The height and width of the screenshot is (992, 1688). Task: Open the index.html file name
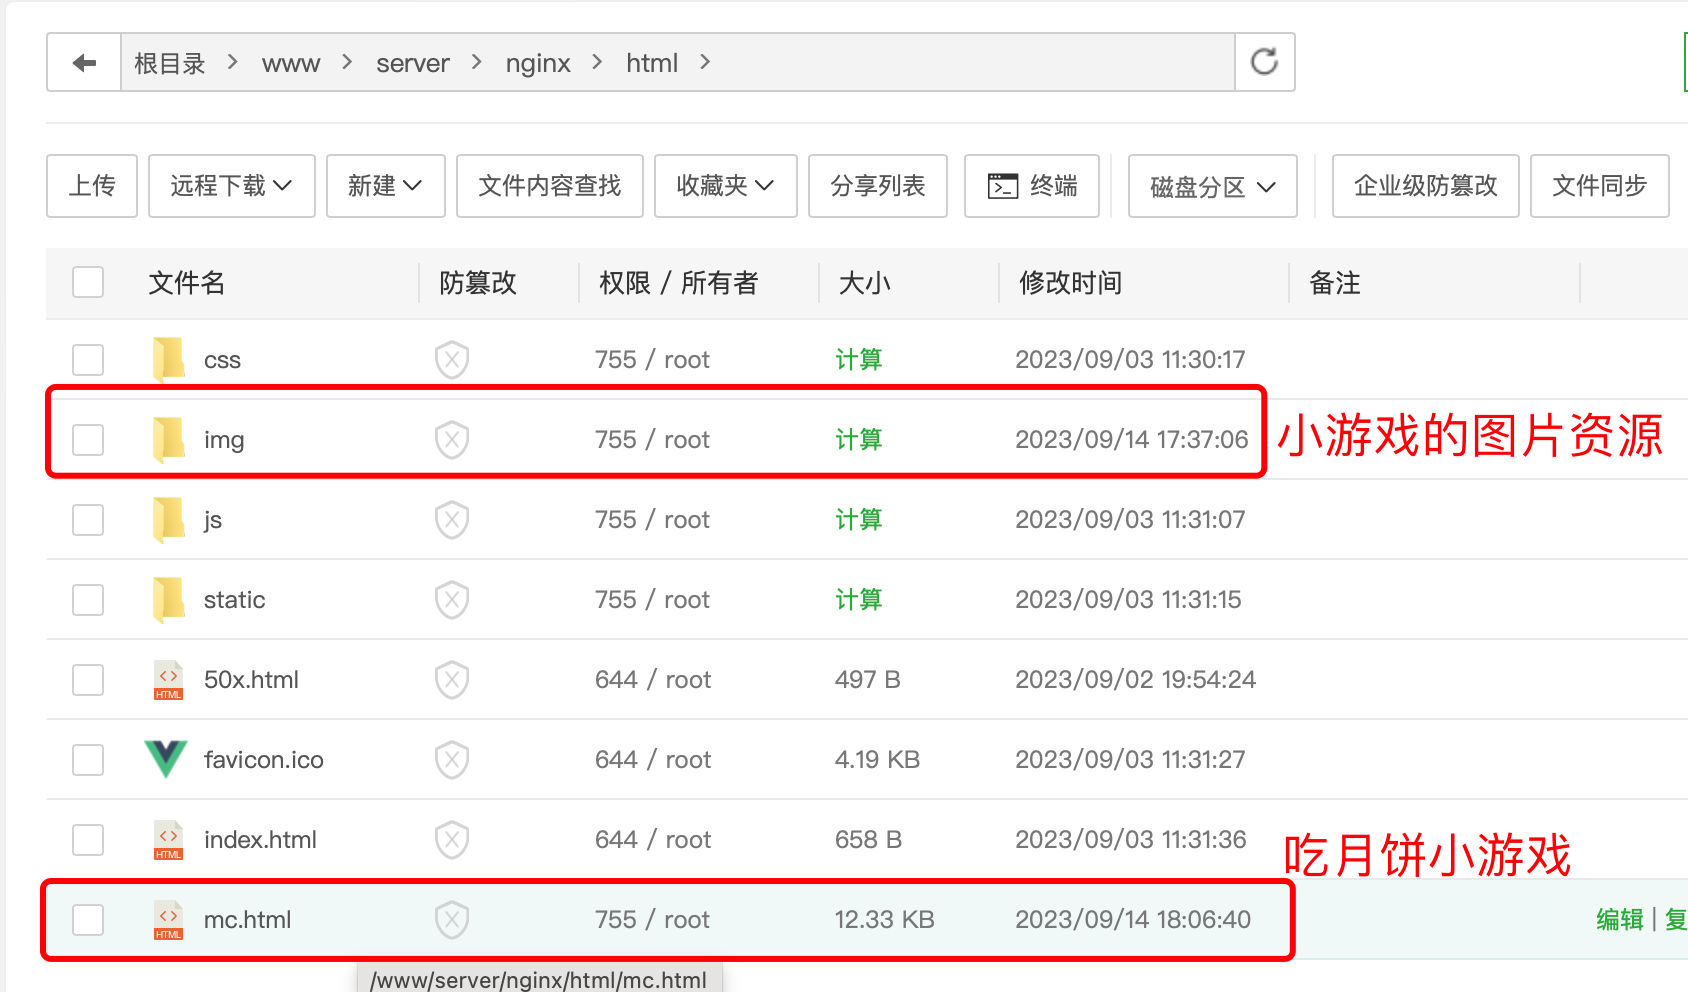point(260,840)
